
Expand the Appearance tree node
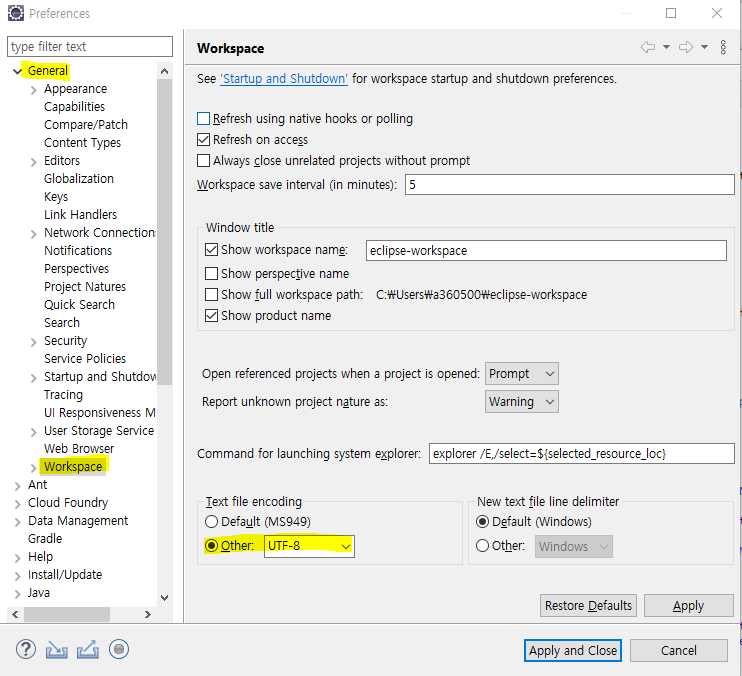(x=34, y=90)
